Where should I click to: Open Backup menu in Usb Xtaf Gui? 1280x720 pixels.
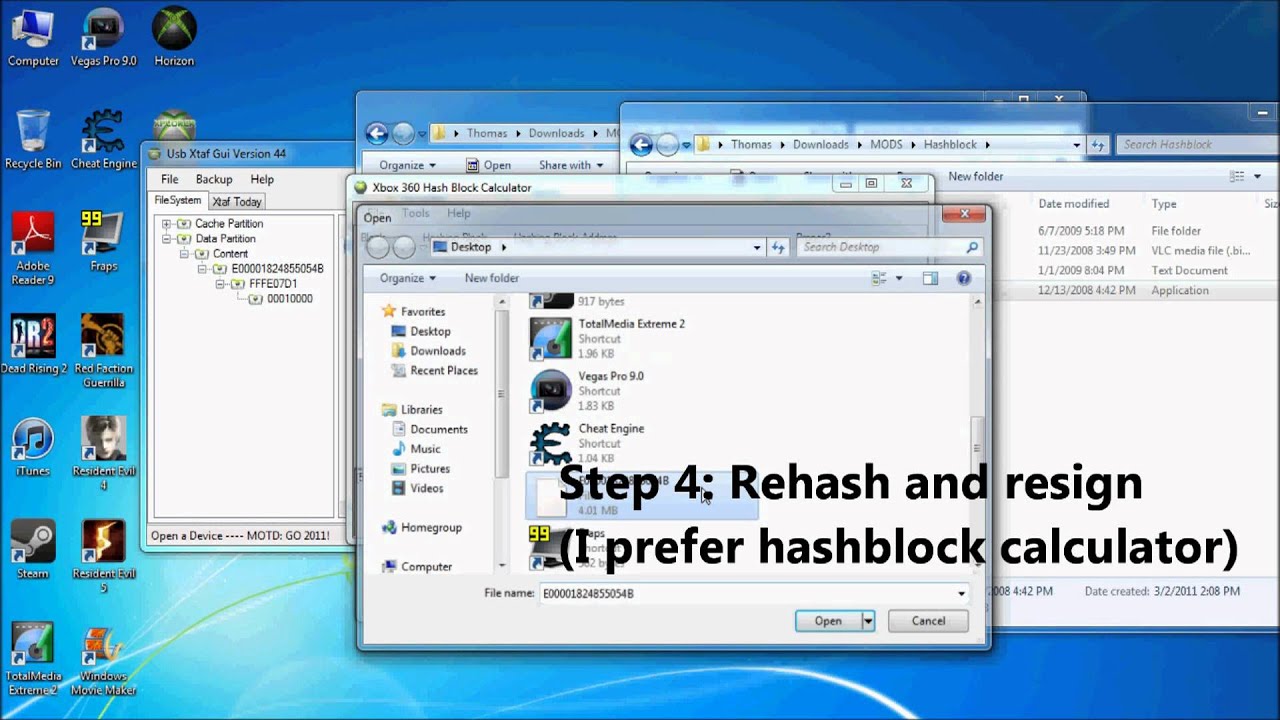[x=214, y=179]
